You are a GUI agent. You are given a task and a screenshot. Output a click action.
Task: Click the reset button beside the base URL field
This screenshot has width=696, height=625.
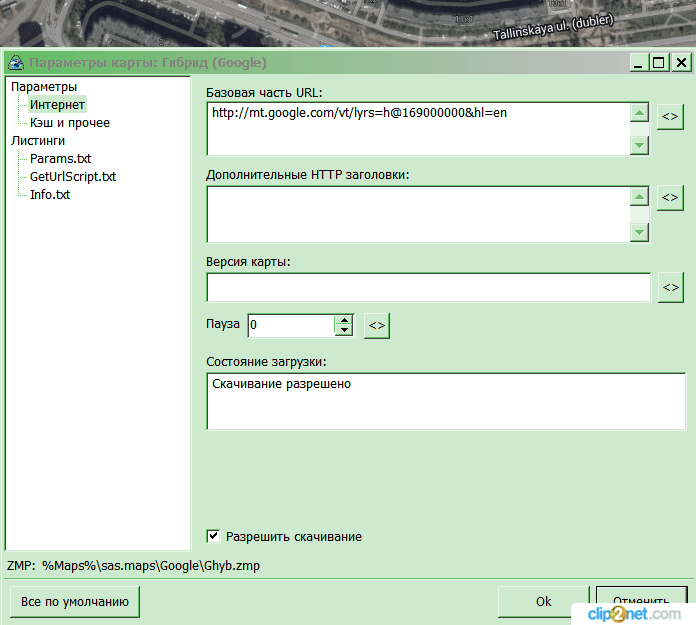click(x=670, y=116)
